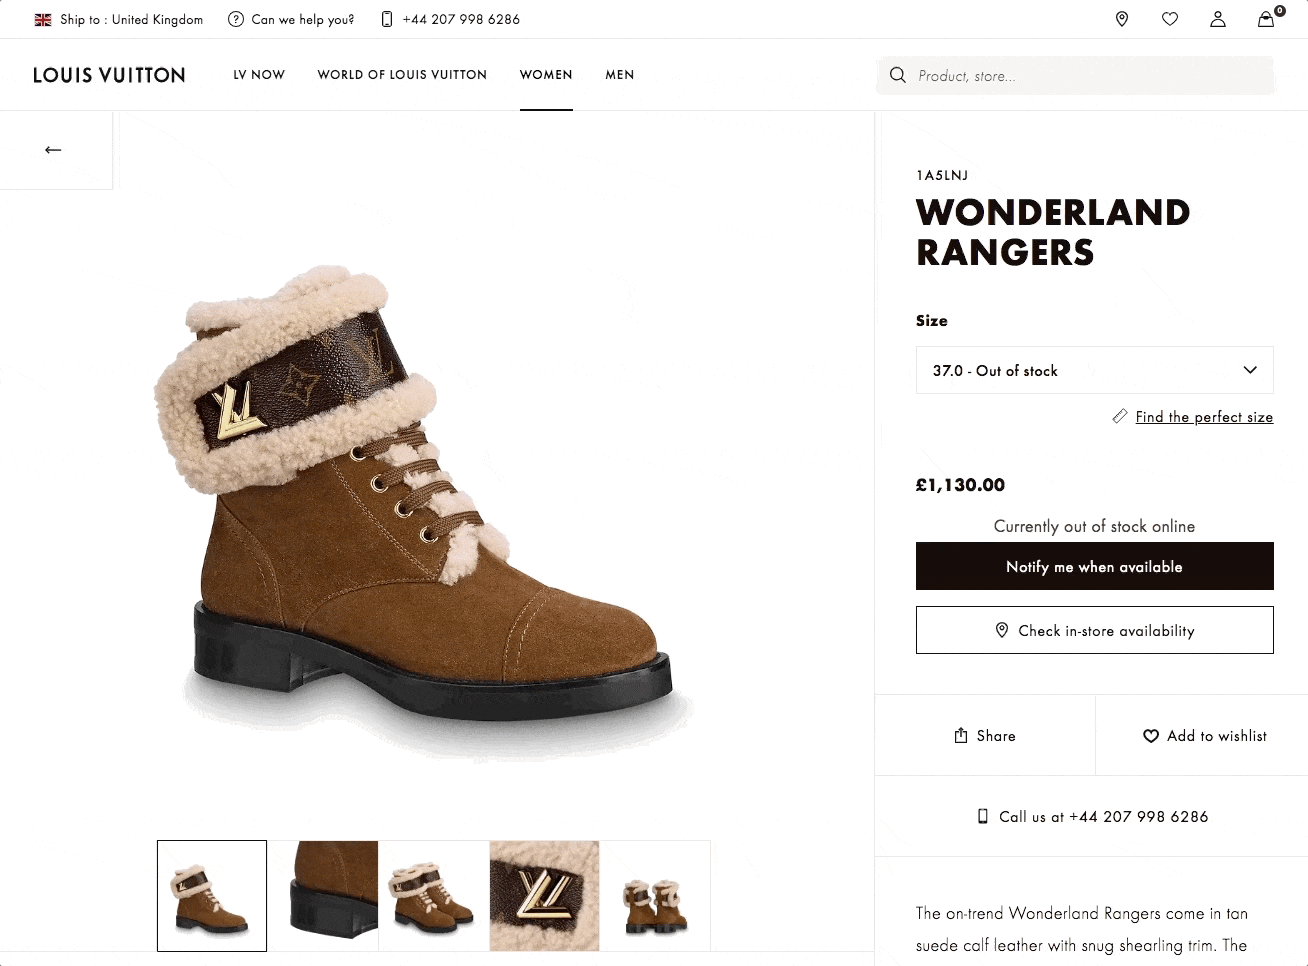Image resolution: width=1308 pixels, height=966 pixels.
Task: Open the LV Now menu
Action: point(259,75)
